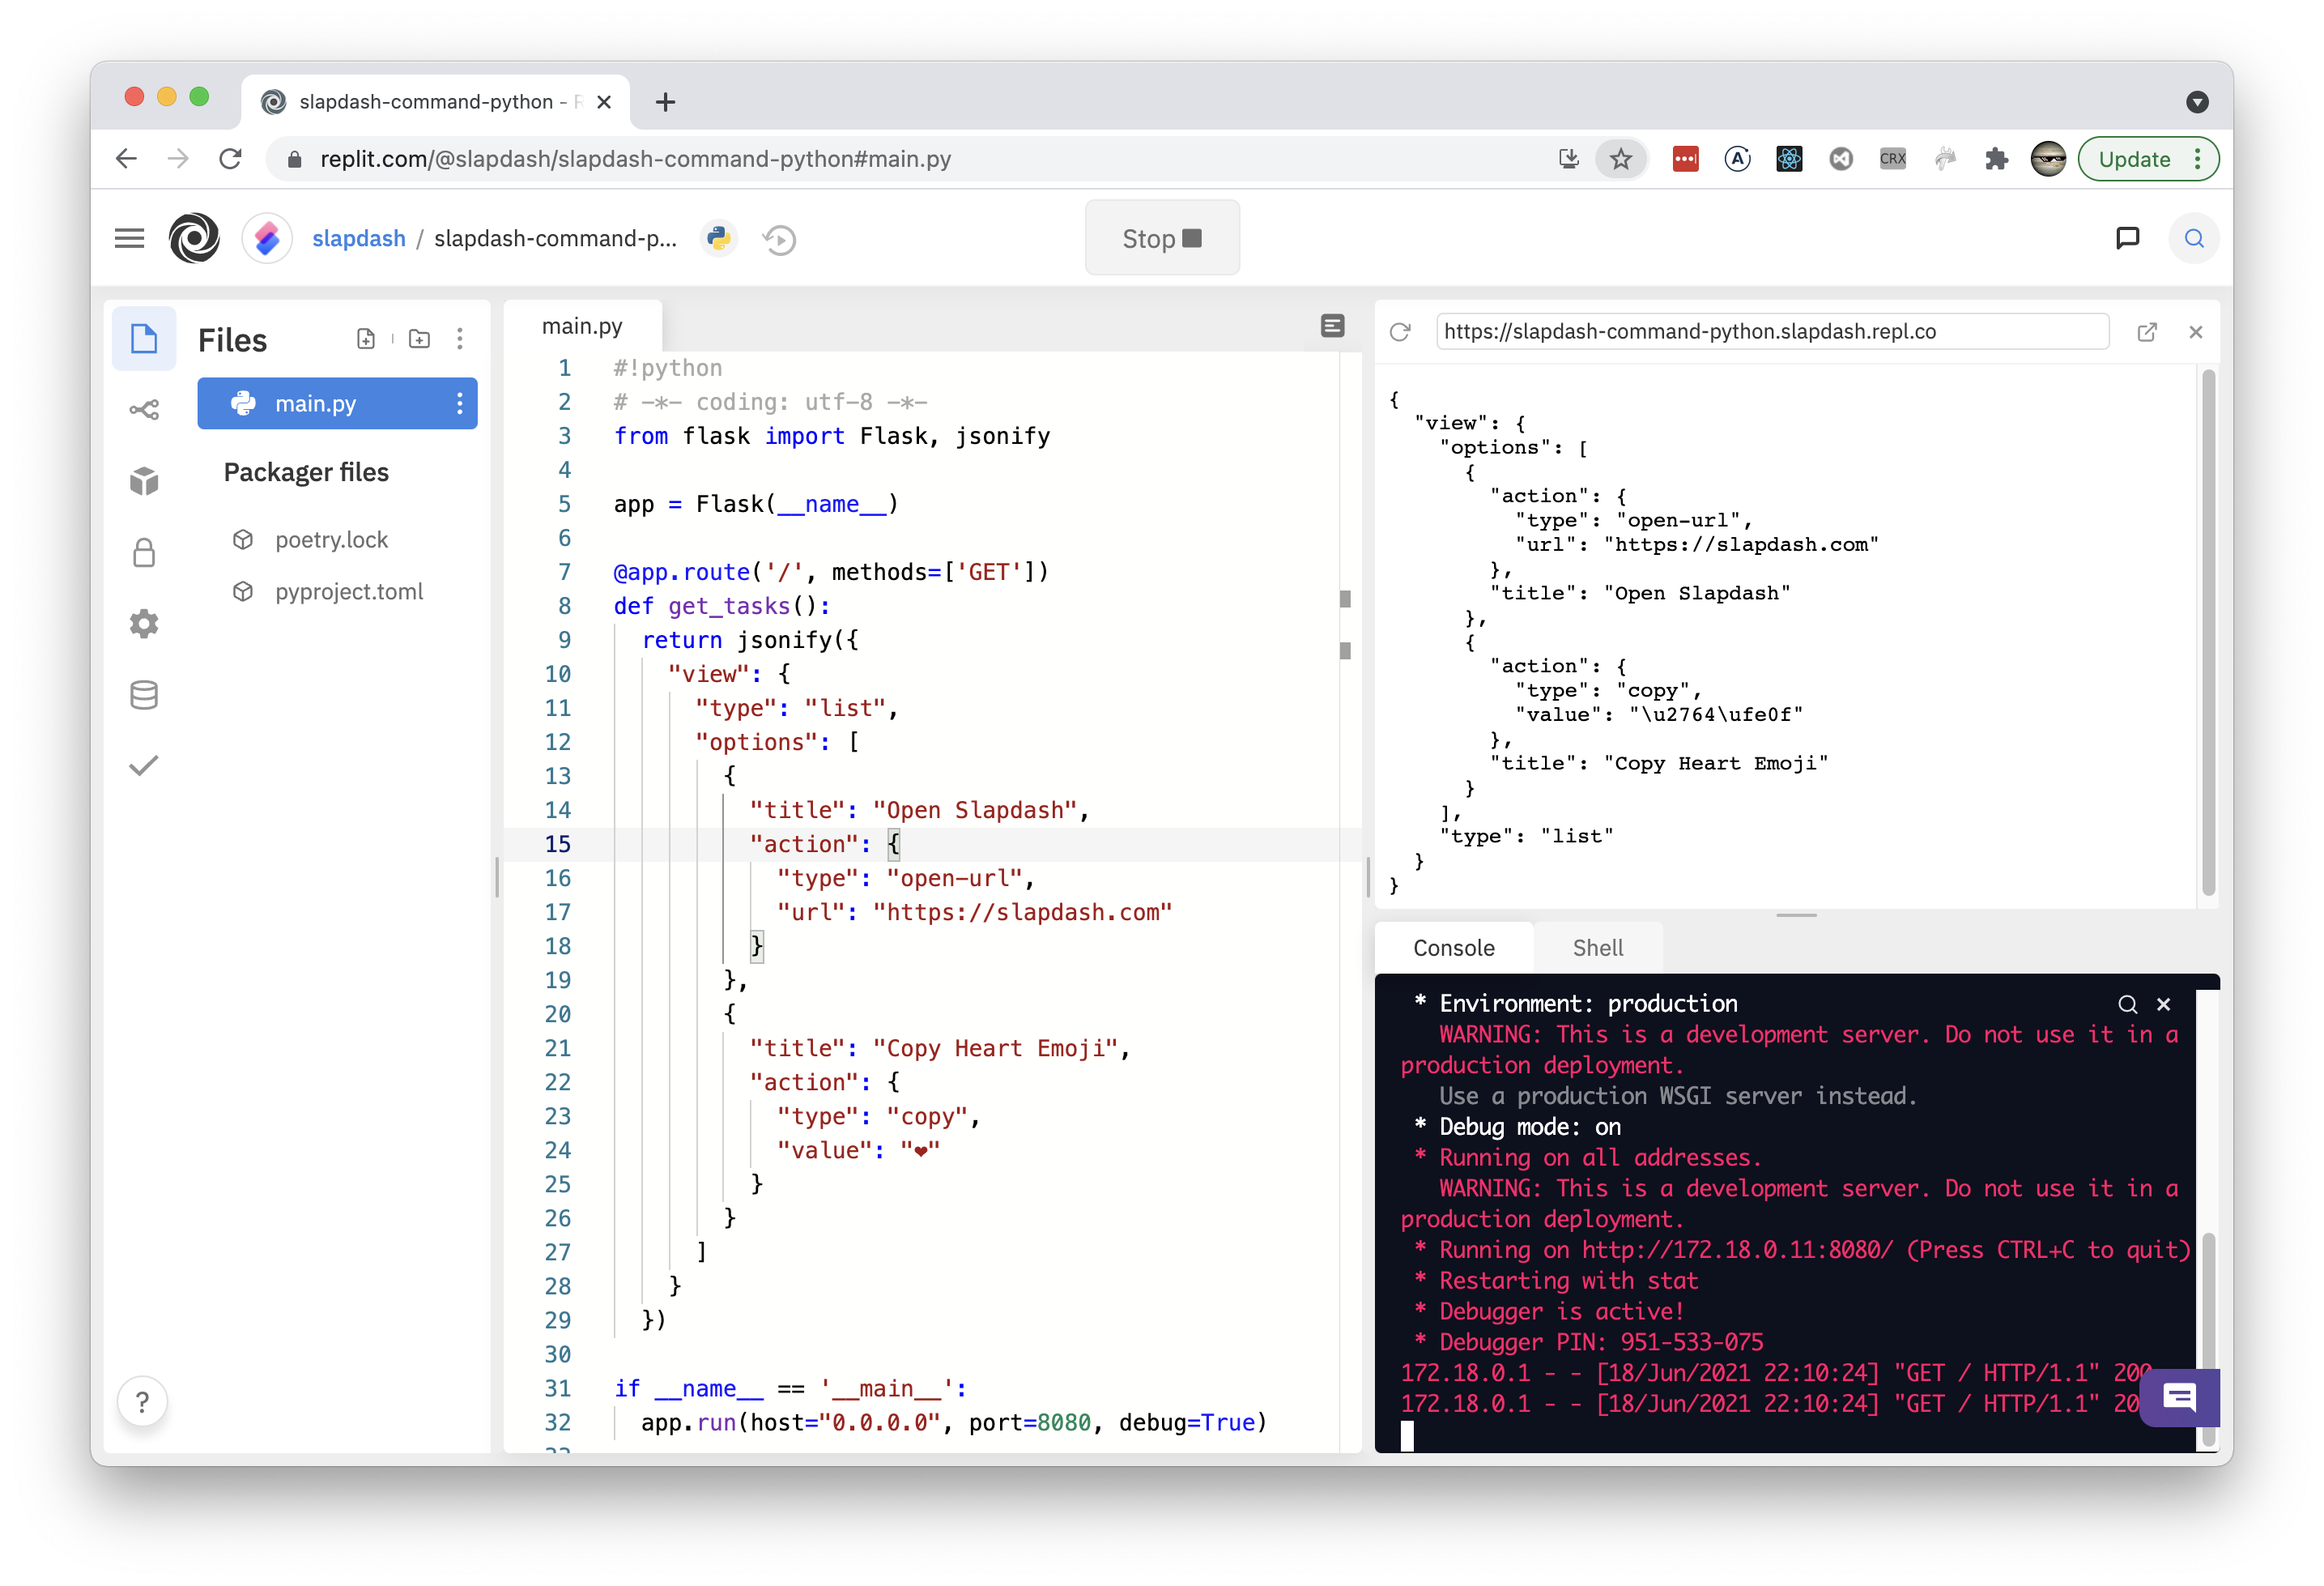2324x1586 pixels.
Task: Click the red LastPass extension icon
Action: coord(1685,159)
